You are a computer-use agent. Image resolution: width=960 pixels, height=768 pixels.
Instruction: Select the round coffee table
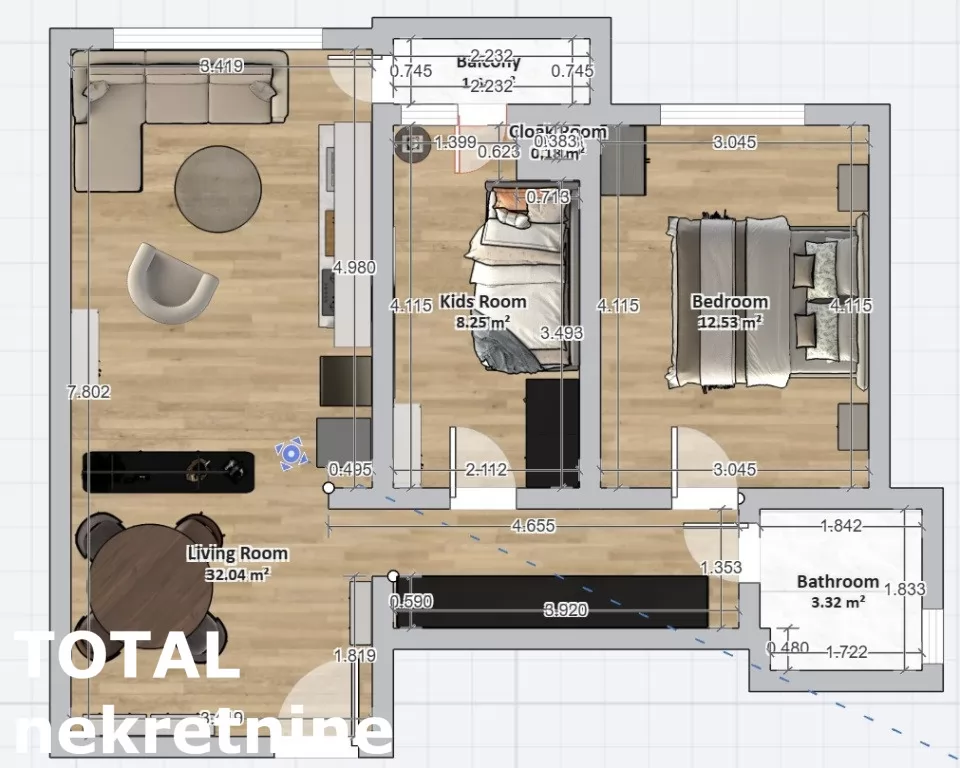tap(218, 189)
